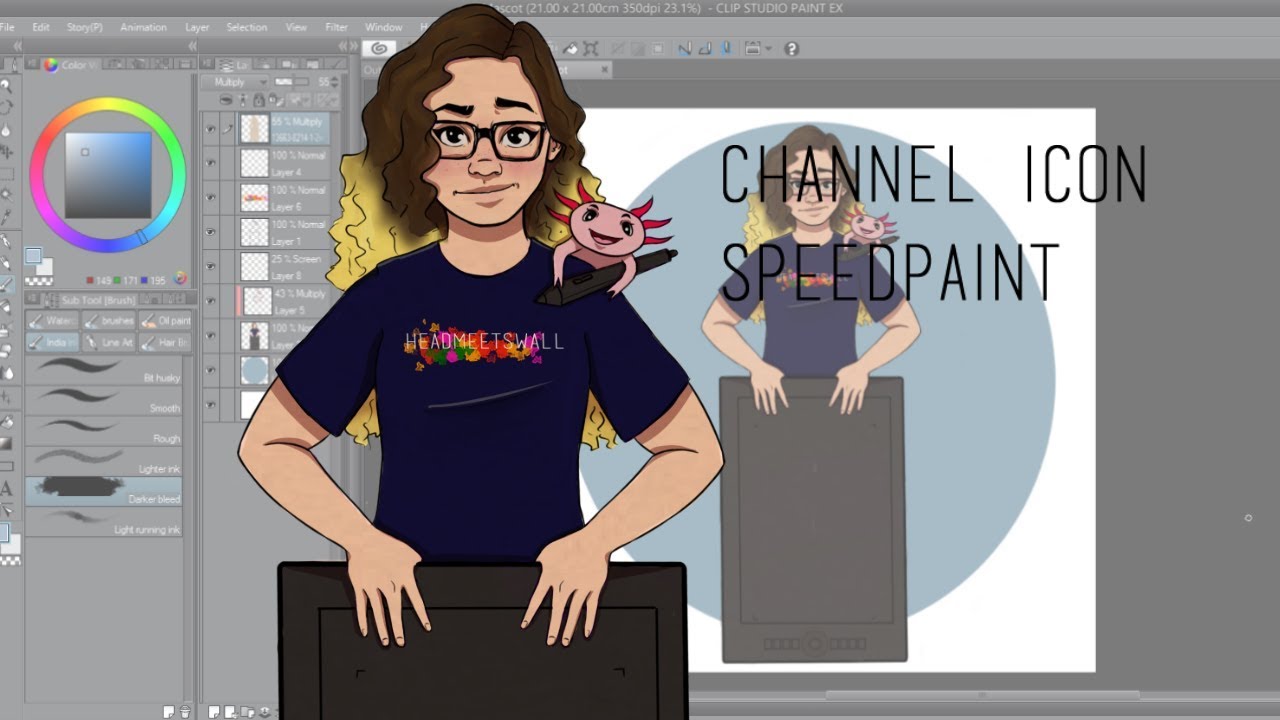Image resolution: width=1280 pixels, height=720 pixels.
Task: Select Layer 6 thumbnail in layer list
Action: click(256, 198)
